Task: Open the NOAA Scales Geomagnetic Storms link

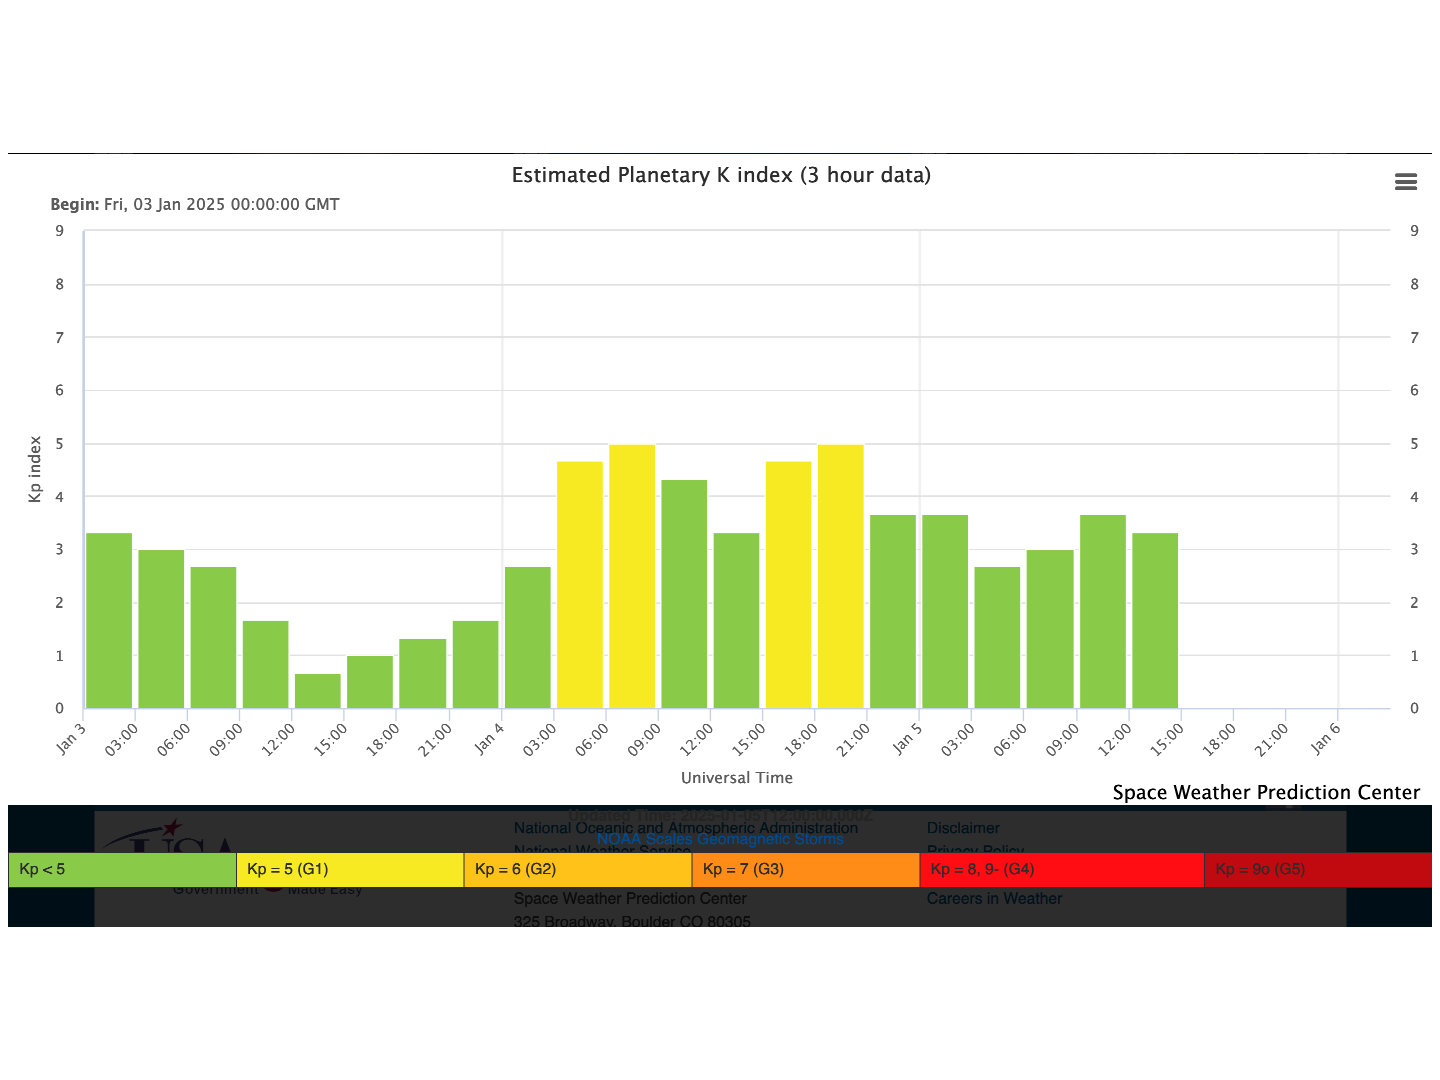Action: [720, 840]
